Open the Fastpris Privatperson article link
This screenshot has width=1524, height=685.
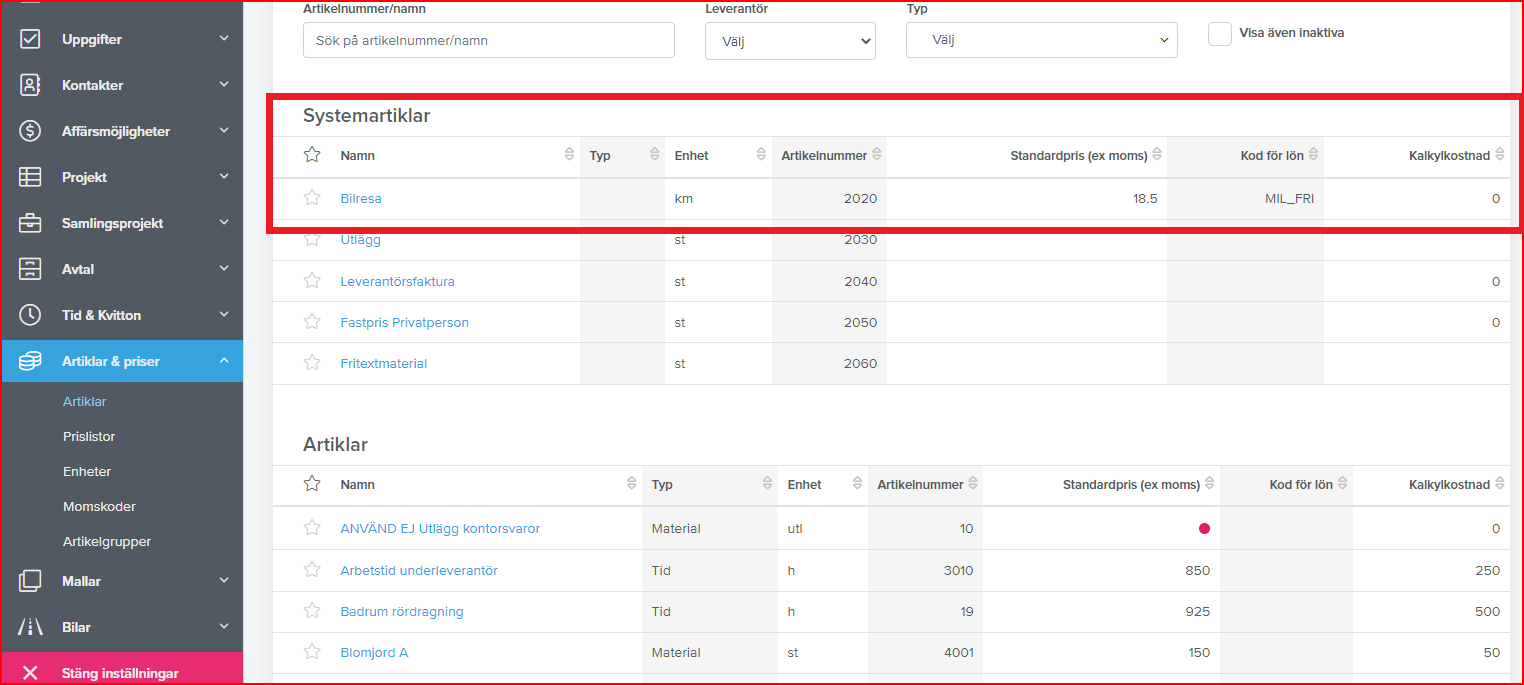coord(404,322)
